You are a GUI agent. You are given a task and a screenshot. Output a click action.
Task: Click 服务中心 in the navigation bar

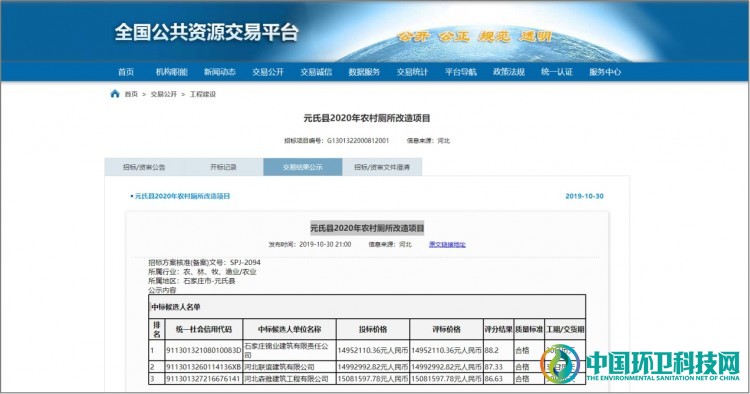tap(605, 72)
